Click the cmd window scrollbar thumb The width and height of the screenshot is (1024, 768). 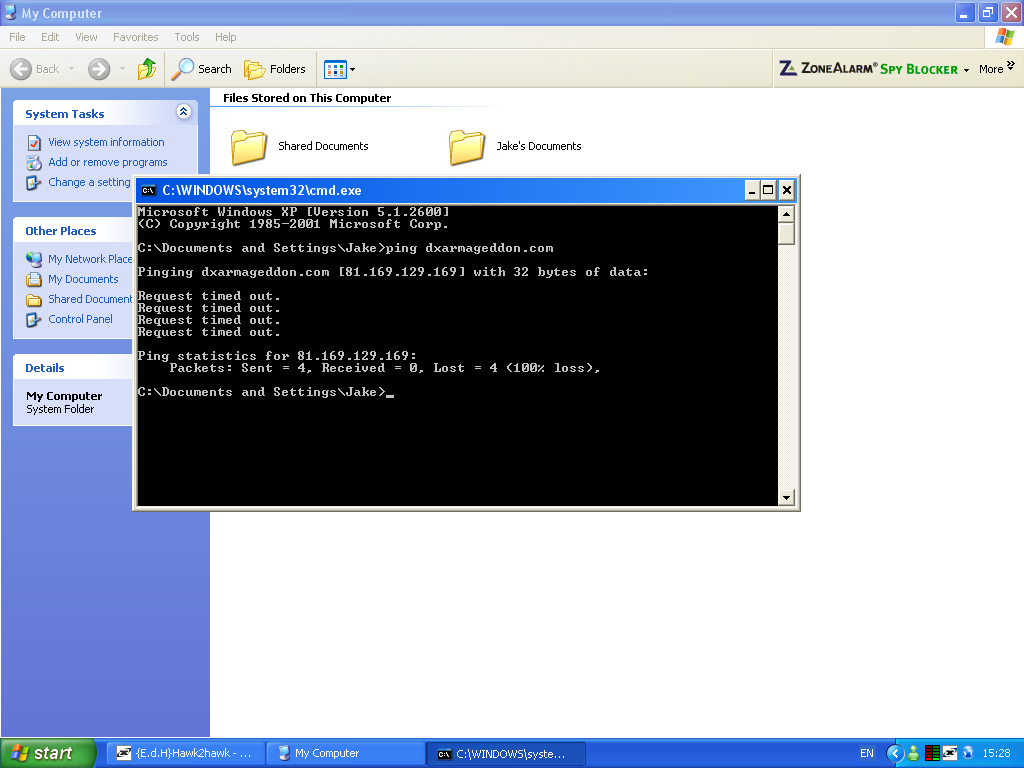pyautogui.click(x=786, y=233)
